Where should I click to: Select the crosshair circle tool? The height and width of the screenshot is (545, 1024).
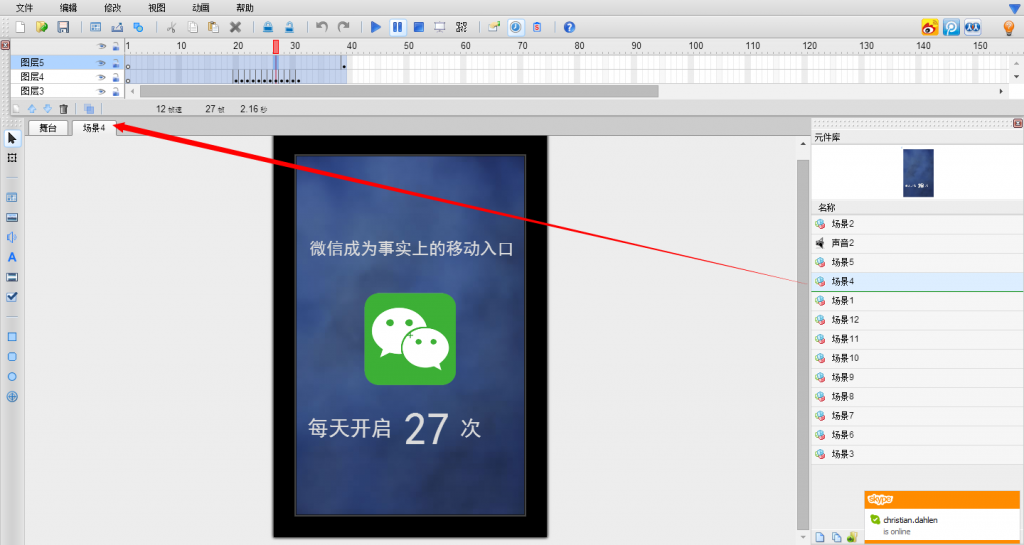(x=12, y=397)
